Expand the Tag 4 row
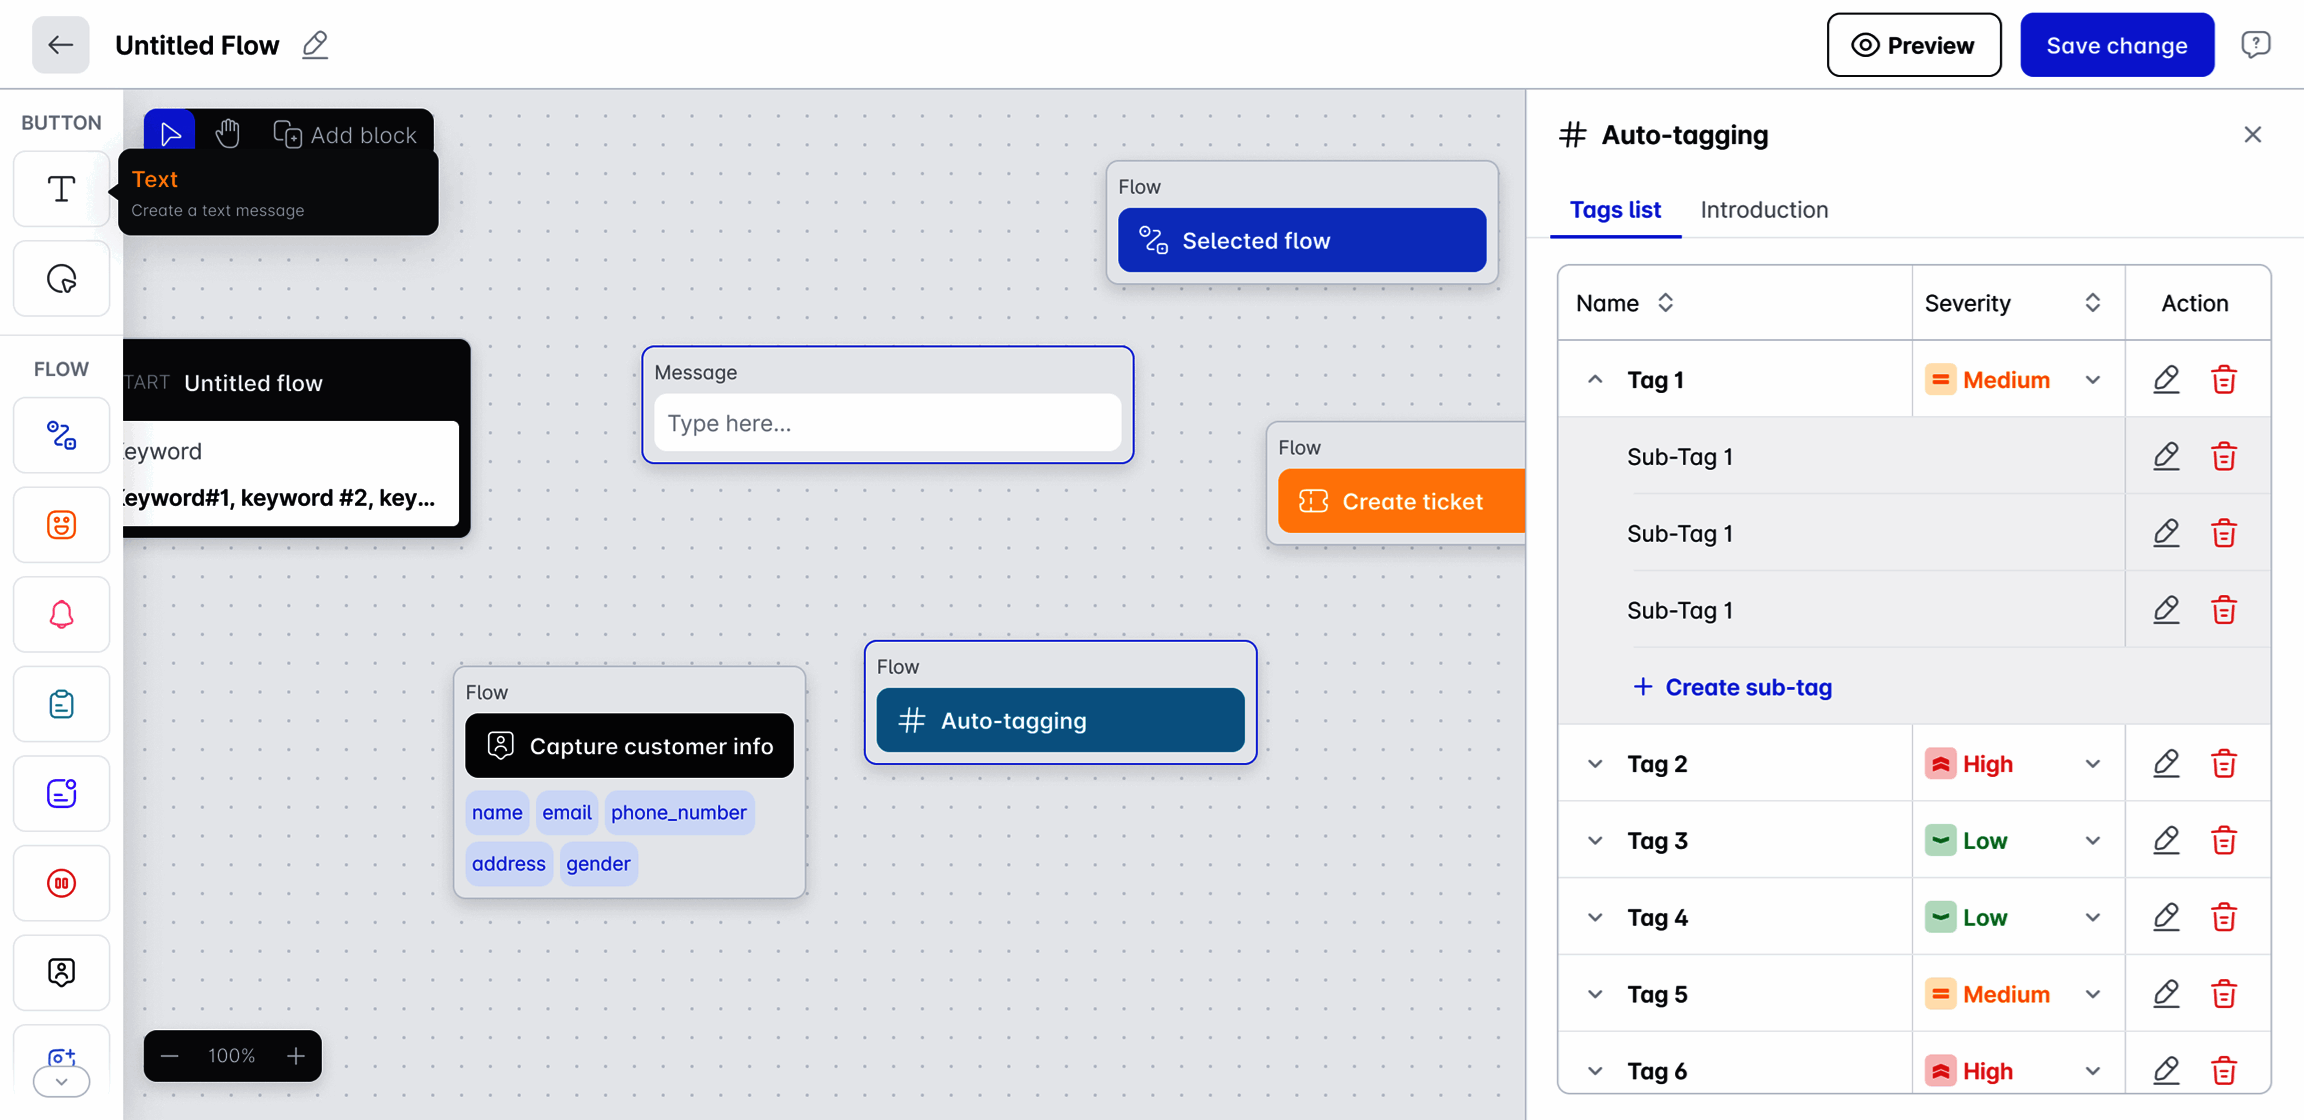 click(1595, 918)
